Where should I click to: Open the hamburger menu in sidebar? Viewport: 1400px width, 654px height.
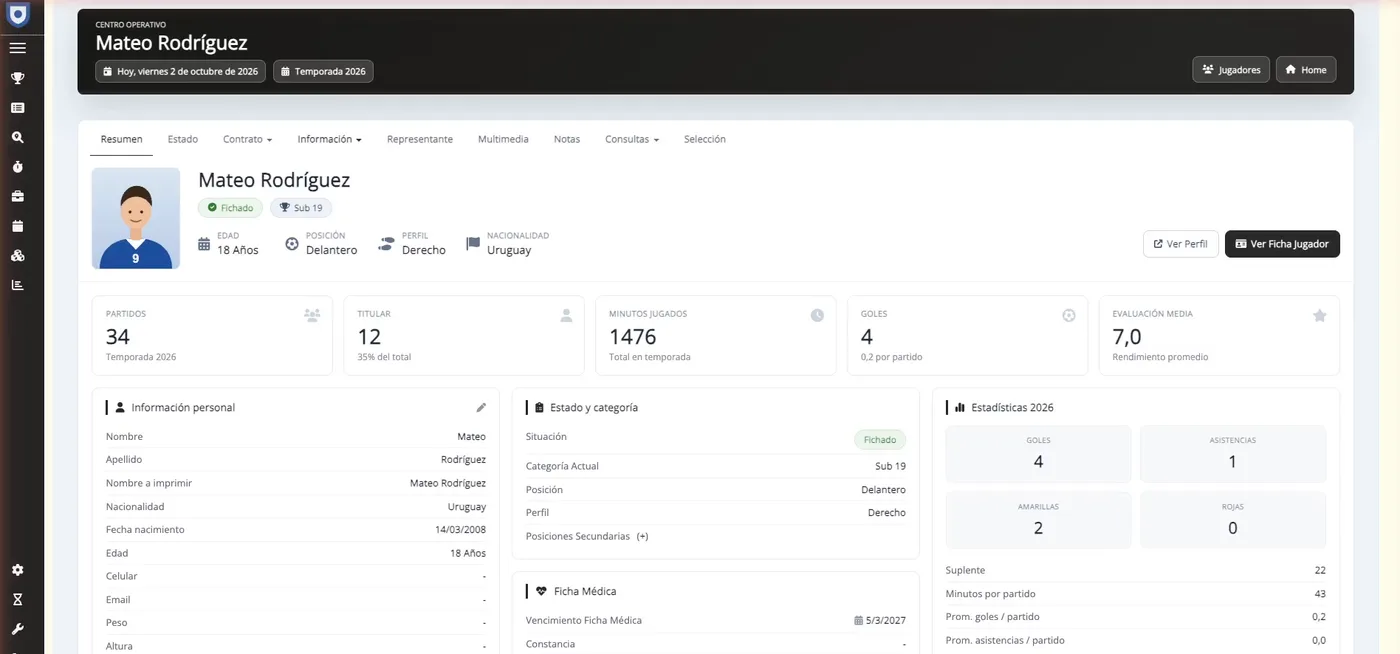(17, 48)
